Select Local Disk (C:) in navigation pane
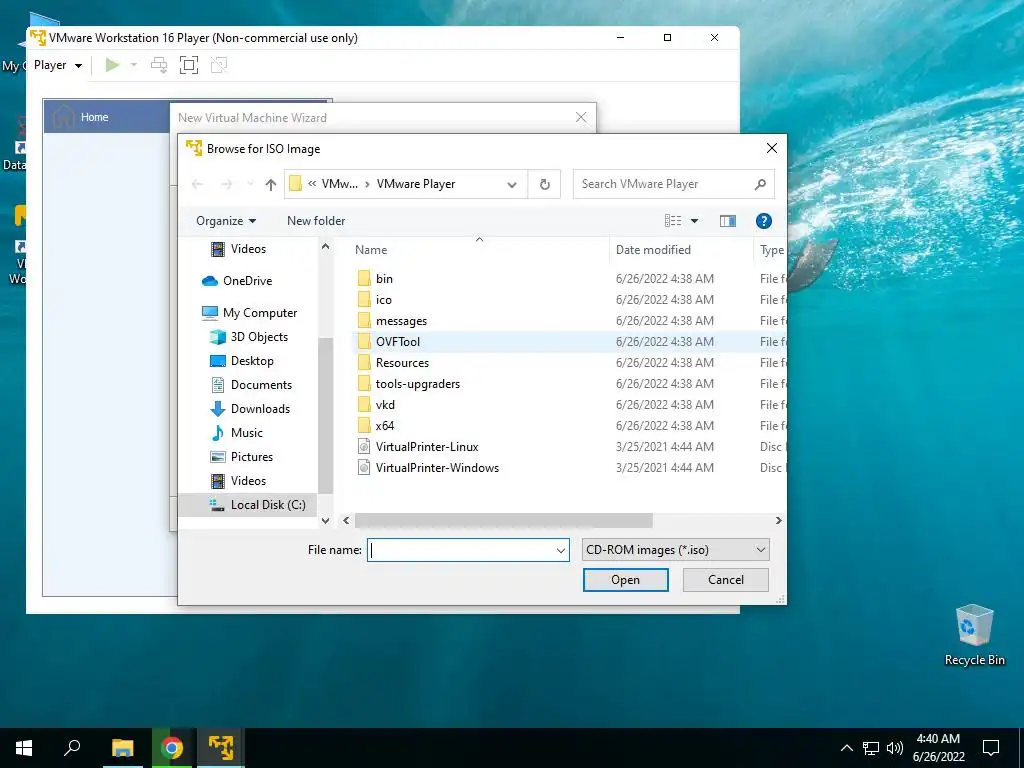1024x768 pixels. [268, 505]
